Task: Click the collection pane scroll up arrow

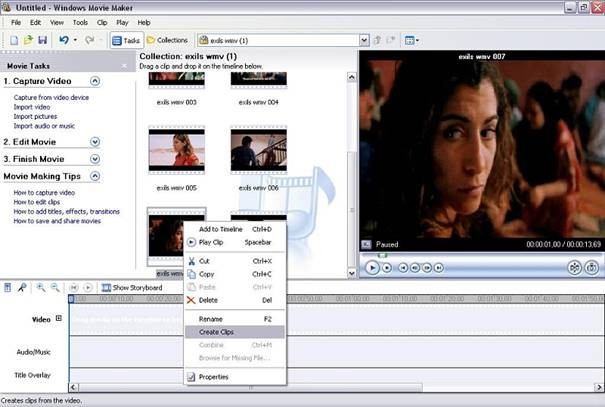Action: point(352,77)
